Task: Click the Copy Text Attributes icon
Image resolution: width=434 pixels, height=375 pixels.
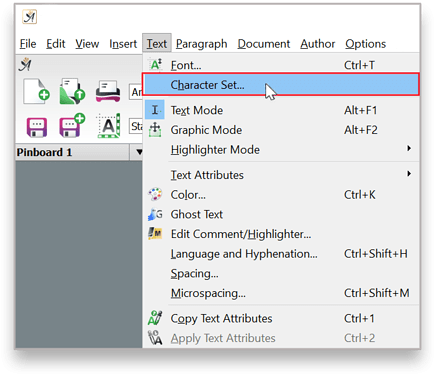Action: pos(155,318)
